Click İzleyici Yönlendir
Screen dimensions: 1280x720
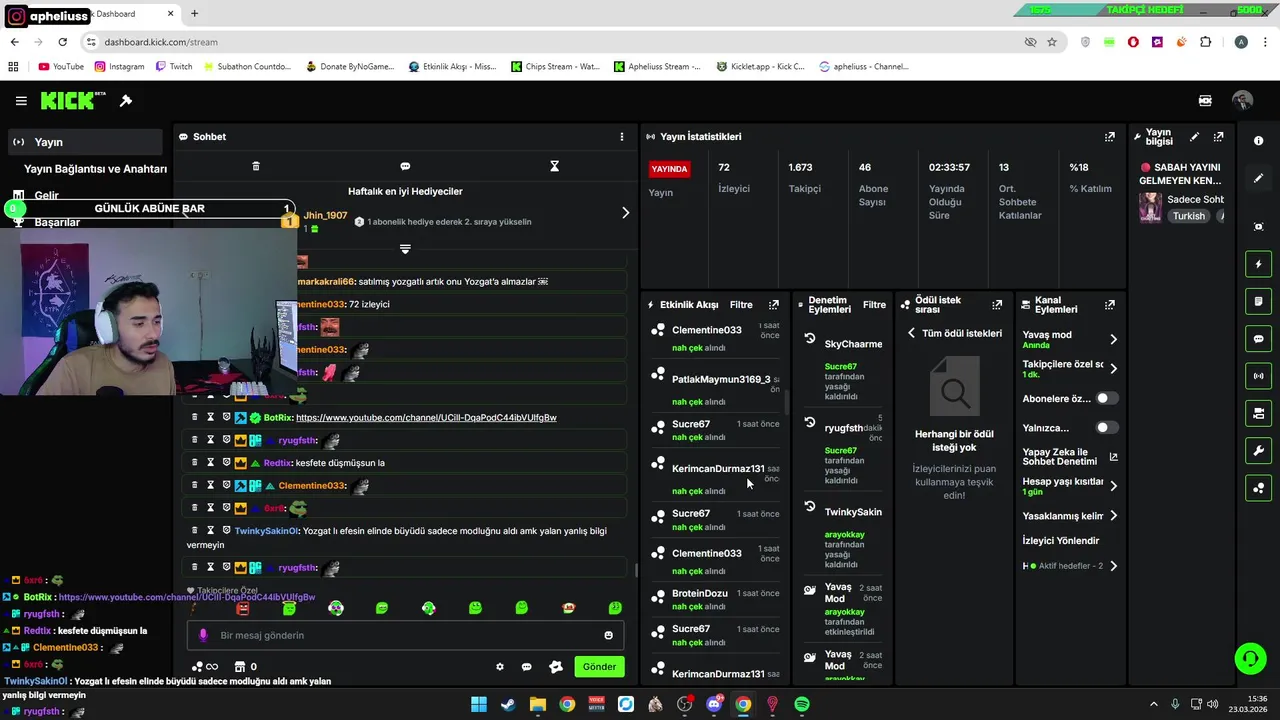coord(1060,541)
